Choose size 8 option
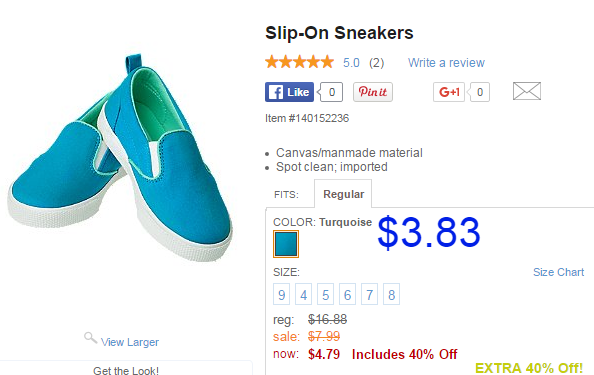Viewport: 594px width, 375px height. [391, 294]
